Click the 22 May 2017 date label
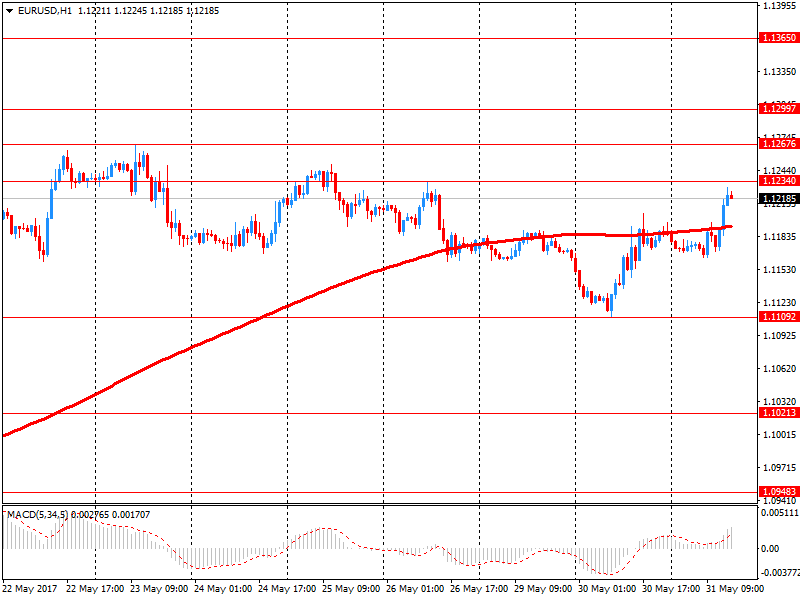The height and width of the screenshot is (600, 800). 30,589
